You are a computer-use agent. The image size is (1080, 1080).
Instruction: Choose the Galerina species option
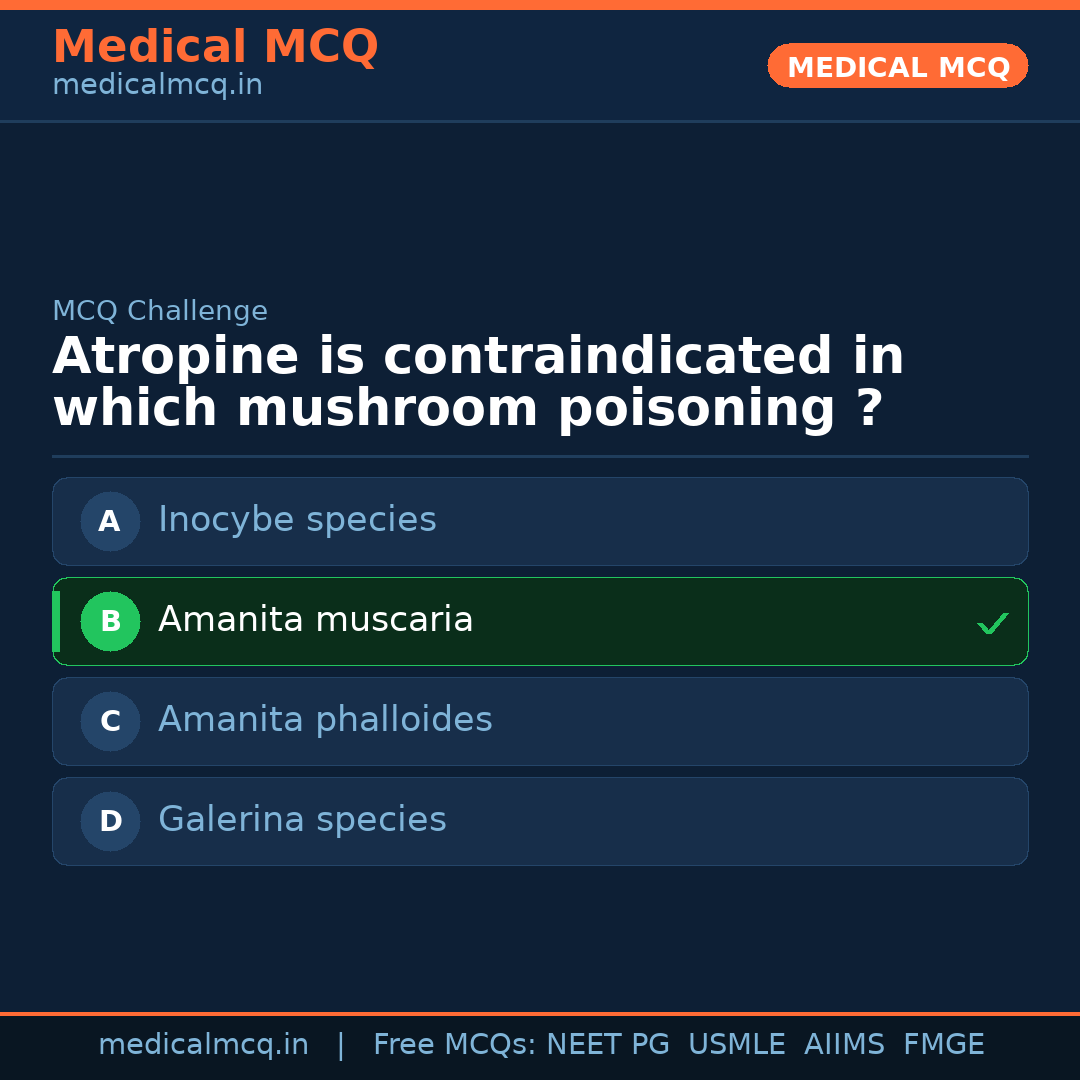tap(302, 820)
